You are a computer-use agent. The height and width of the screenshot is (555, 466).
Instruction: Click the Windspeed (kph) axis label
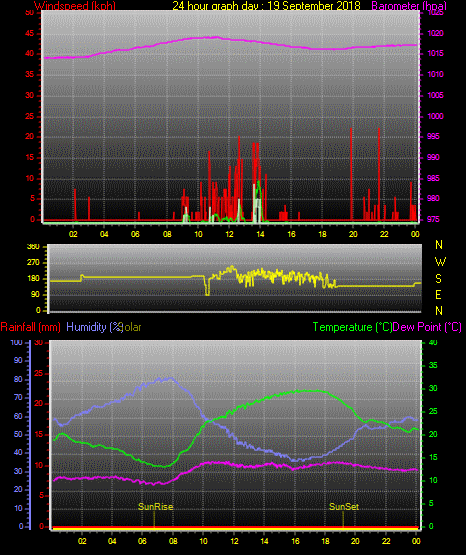(x=75, y=6)
